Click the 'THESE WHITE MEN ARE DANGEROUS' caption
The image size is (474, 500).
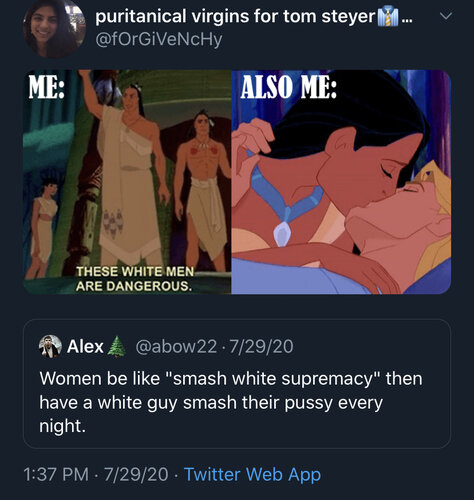point(135,279)
